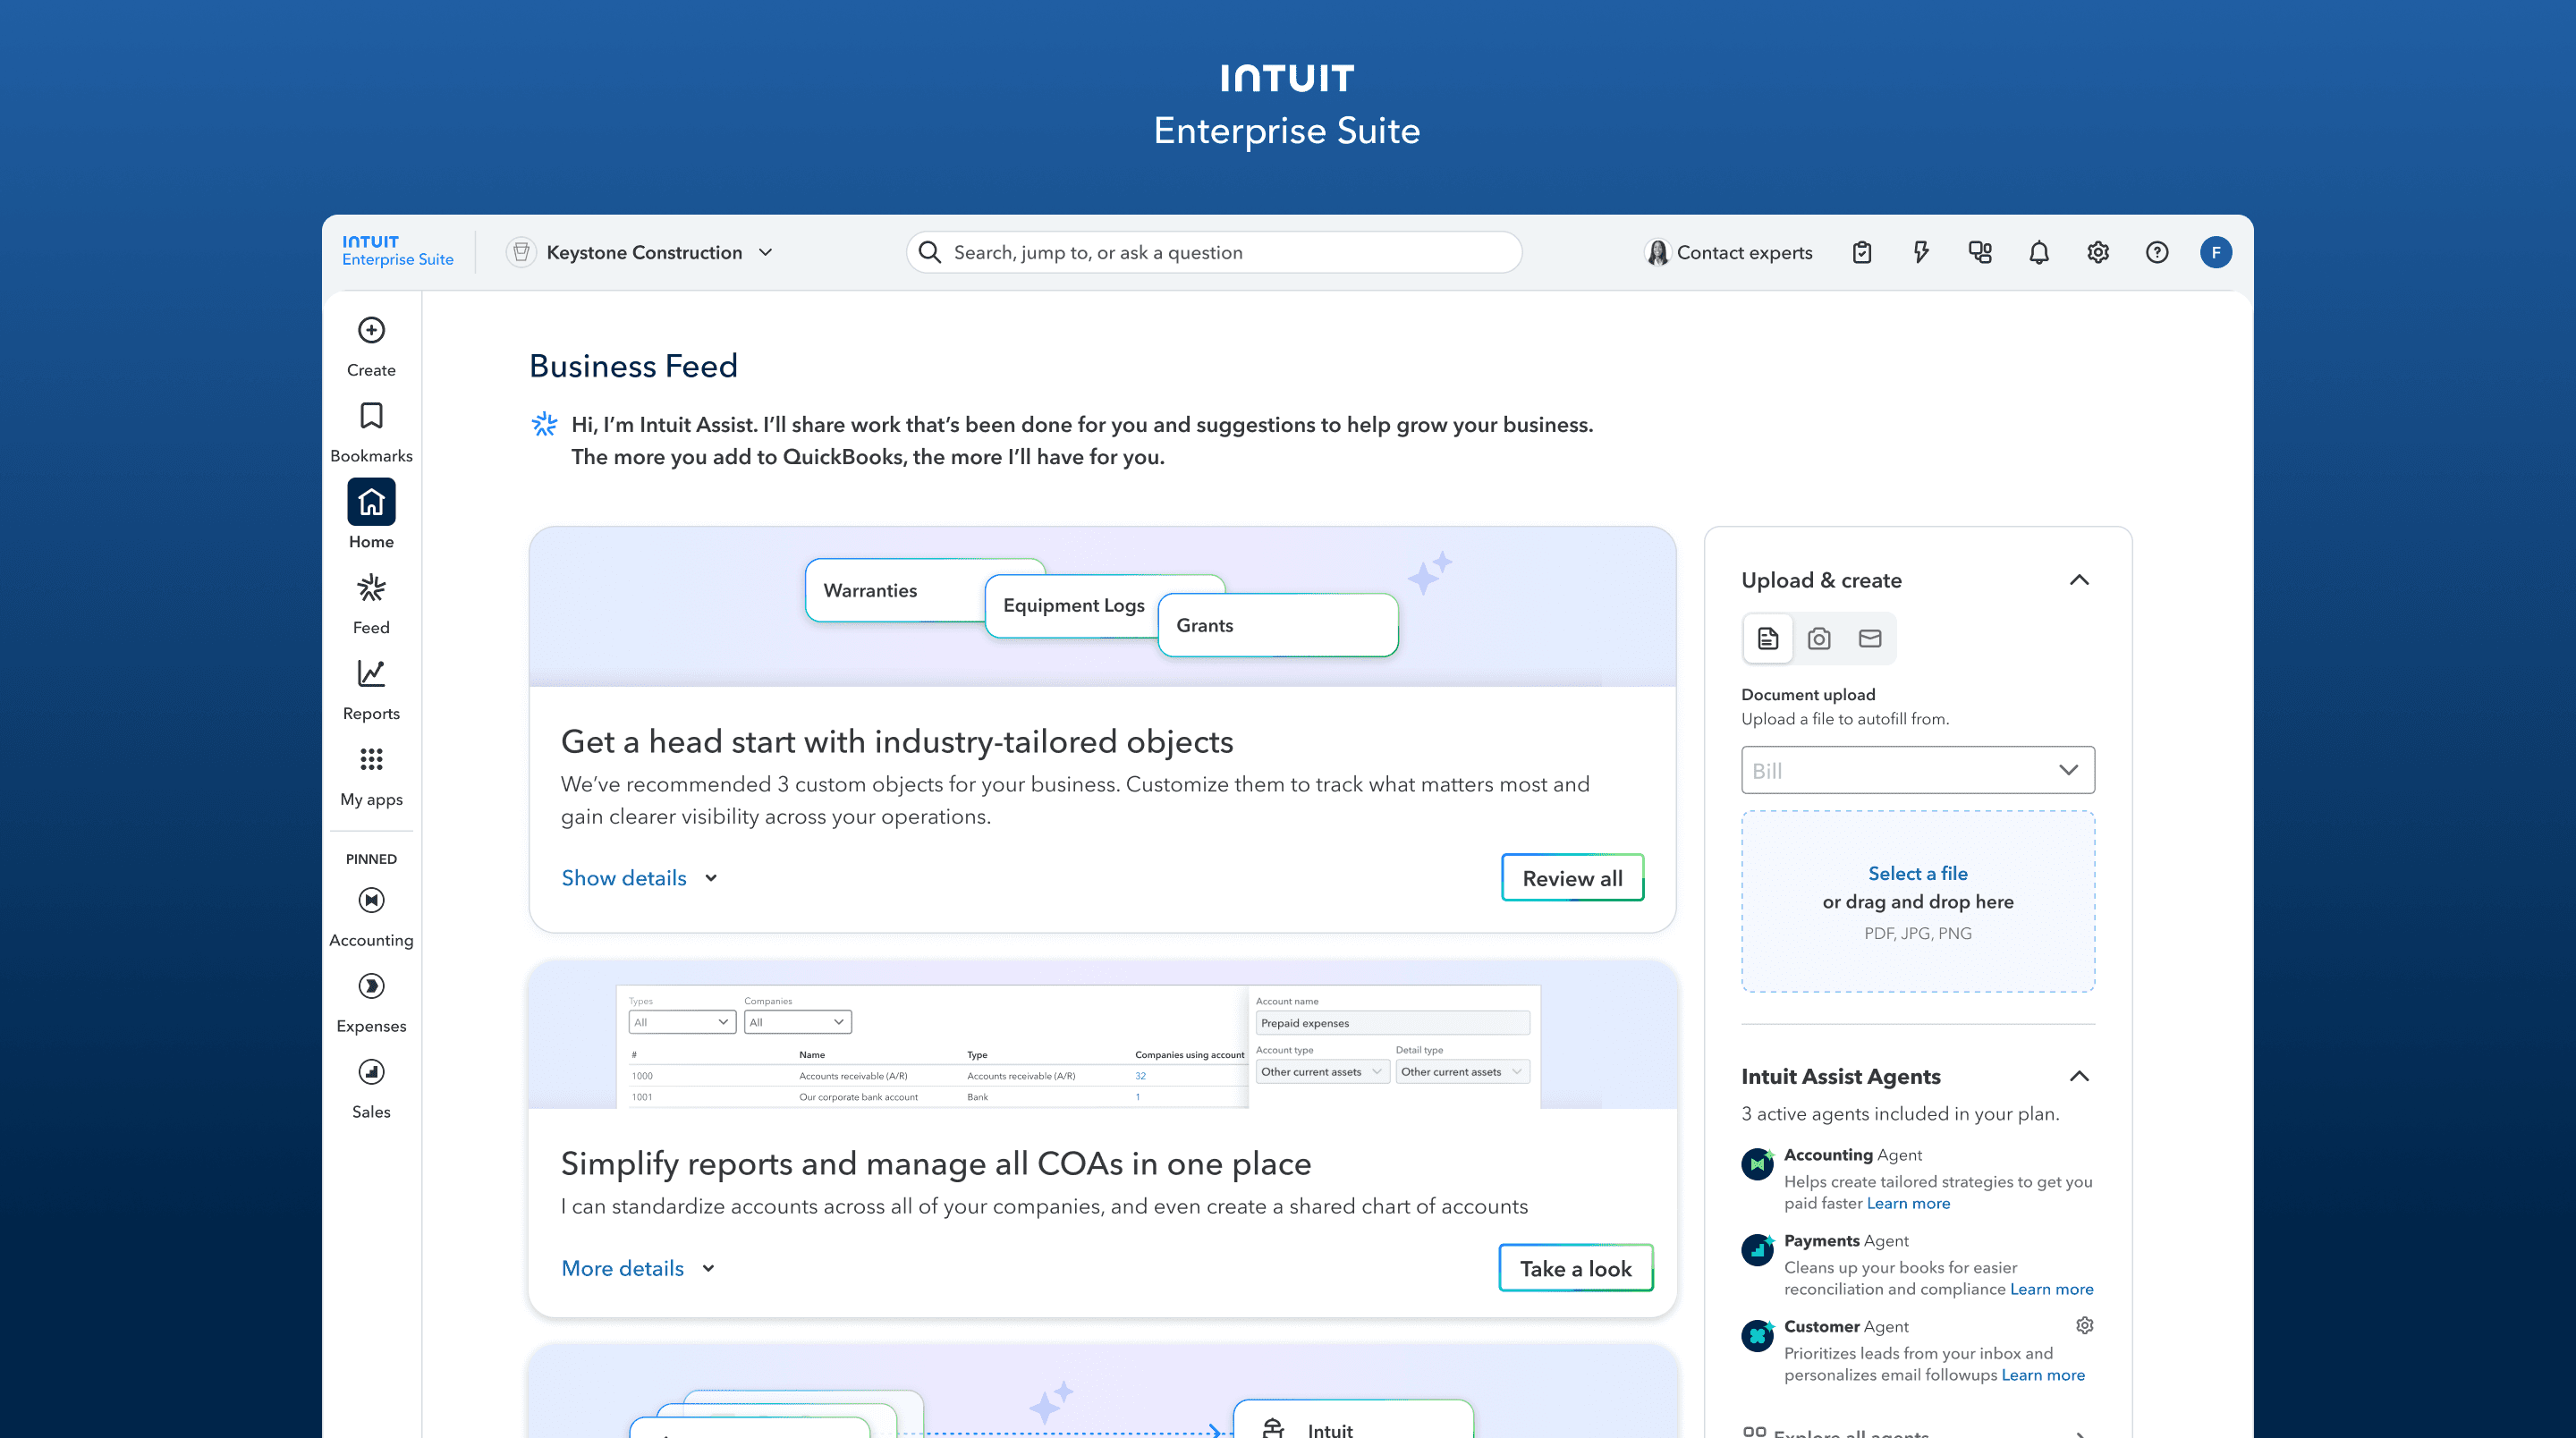2576x1438 pixels.
Task: Open settings gear in top bar
Action: pyautogui.click(x=2097, y=253)
